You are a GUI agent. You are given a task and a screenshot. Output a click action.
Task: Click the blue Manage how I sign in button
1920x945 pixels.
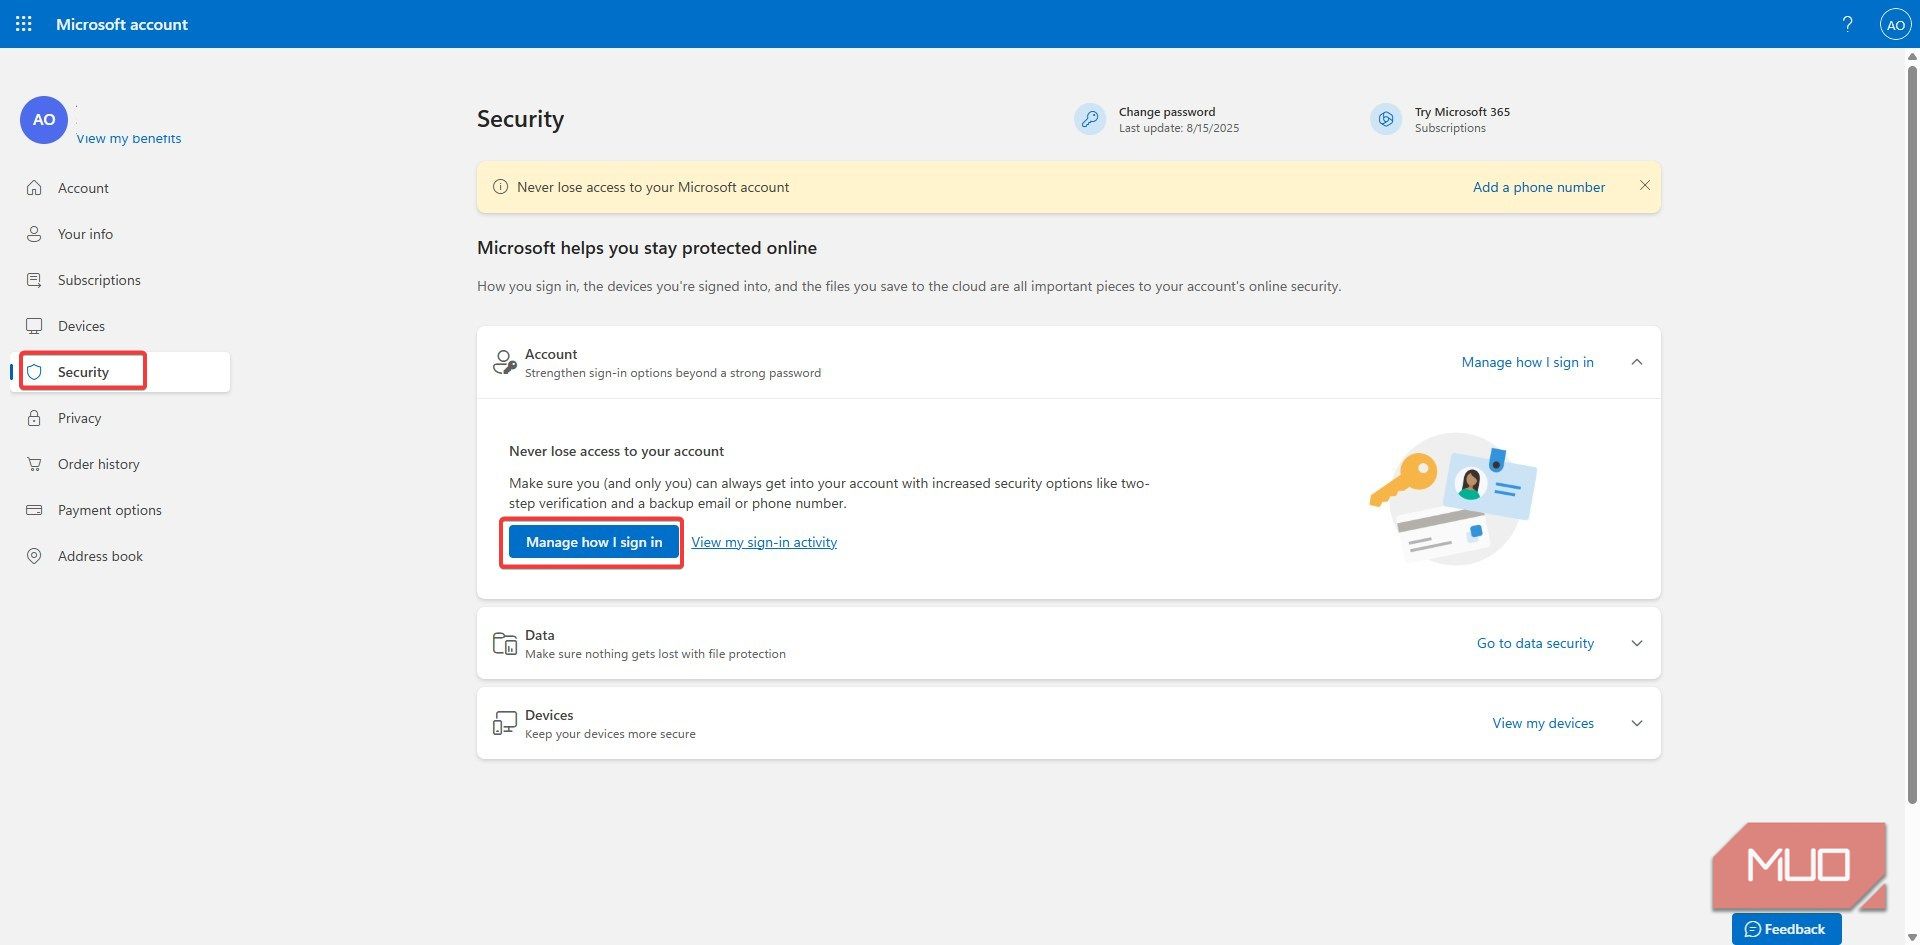[x=594, y=542]
